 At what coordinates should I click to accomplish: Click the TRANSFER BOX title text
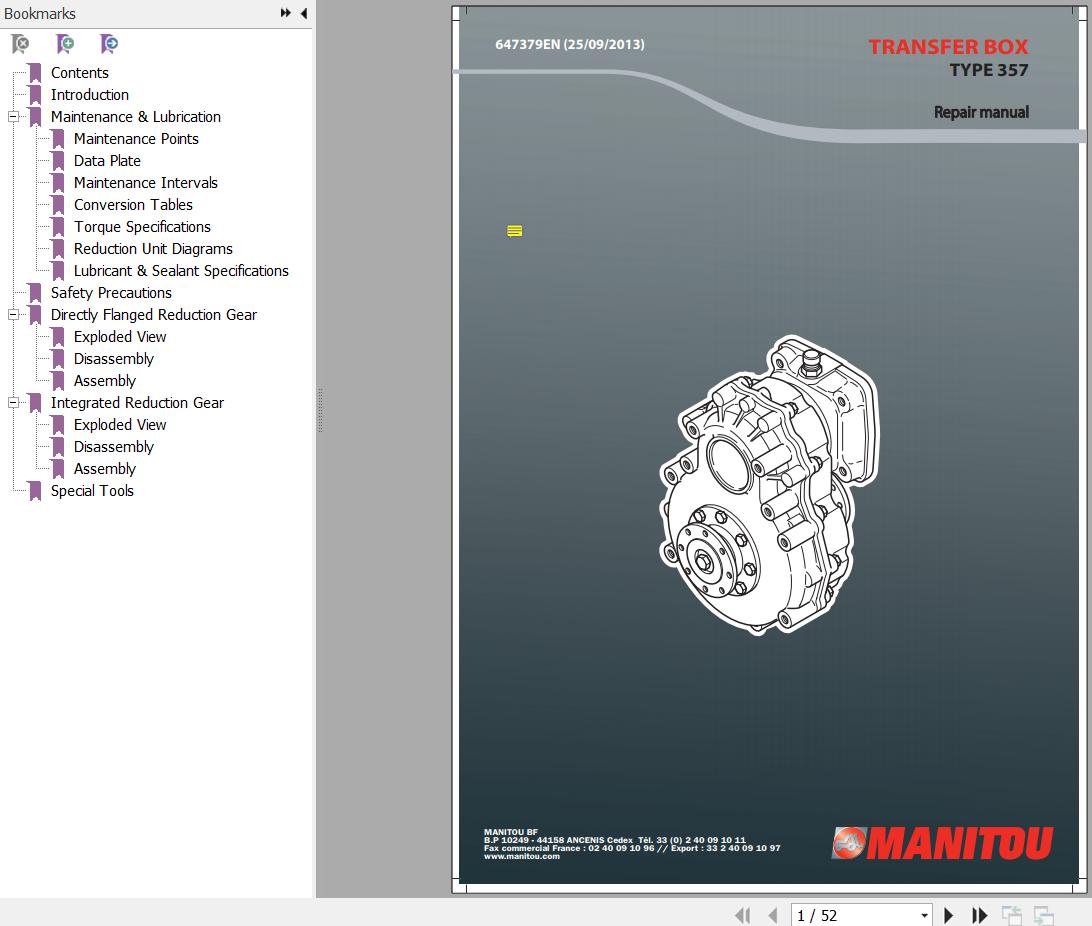(948, 47)
